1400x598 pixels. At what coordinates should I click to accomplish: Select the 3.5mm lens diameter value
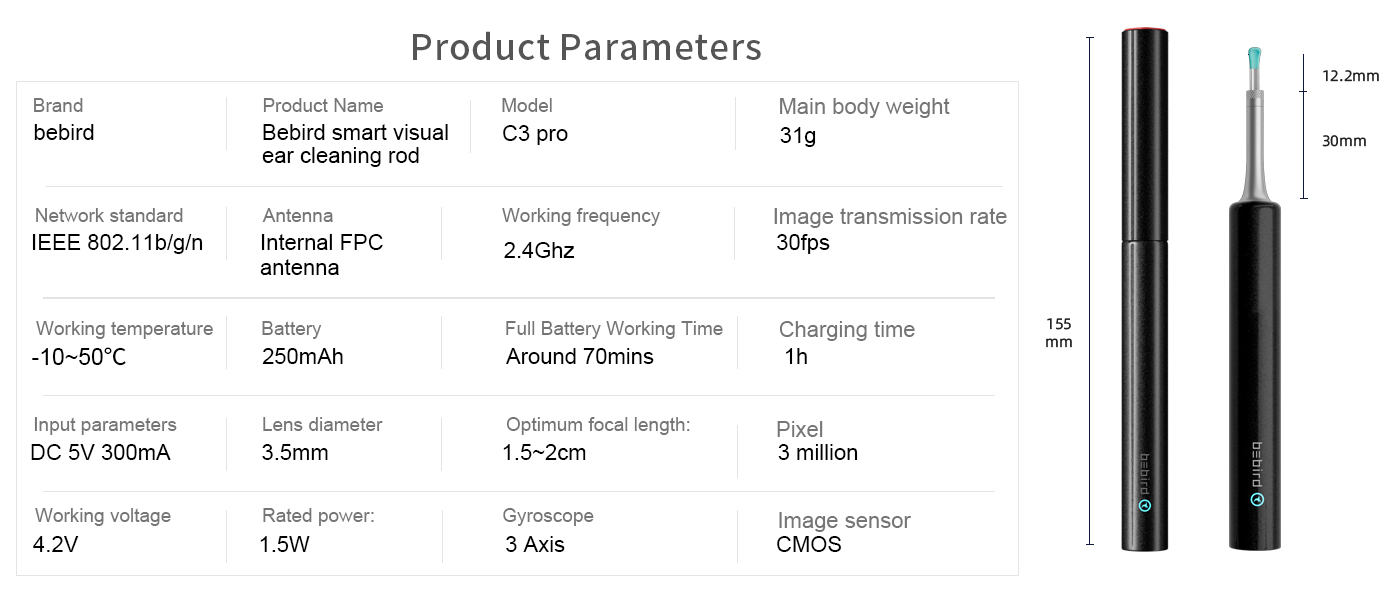[x=294, y=453]
